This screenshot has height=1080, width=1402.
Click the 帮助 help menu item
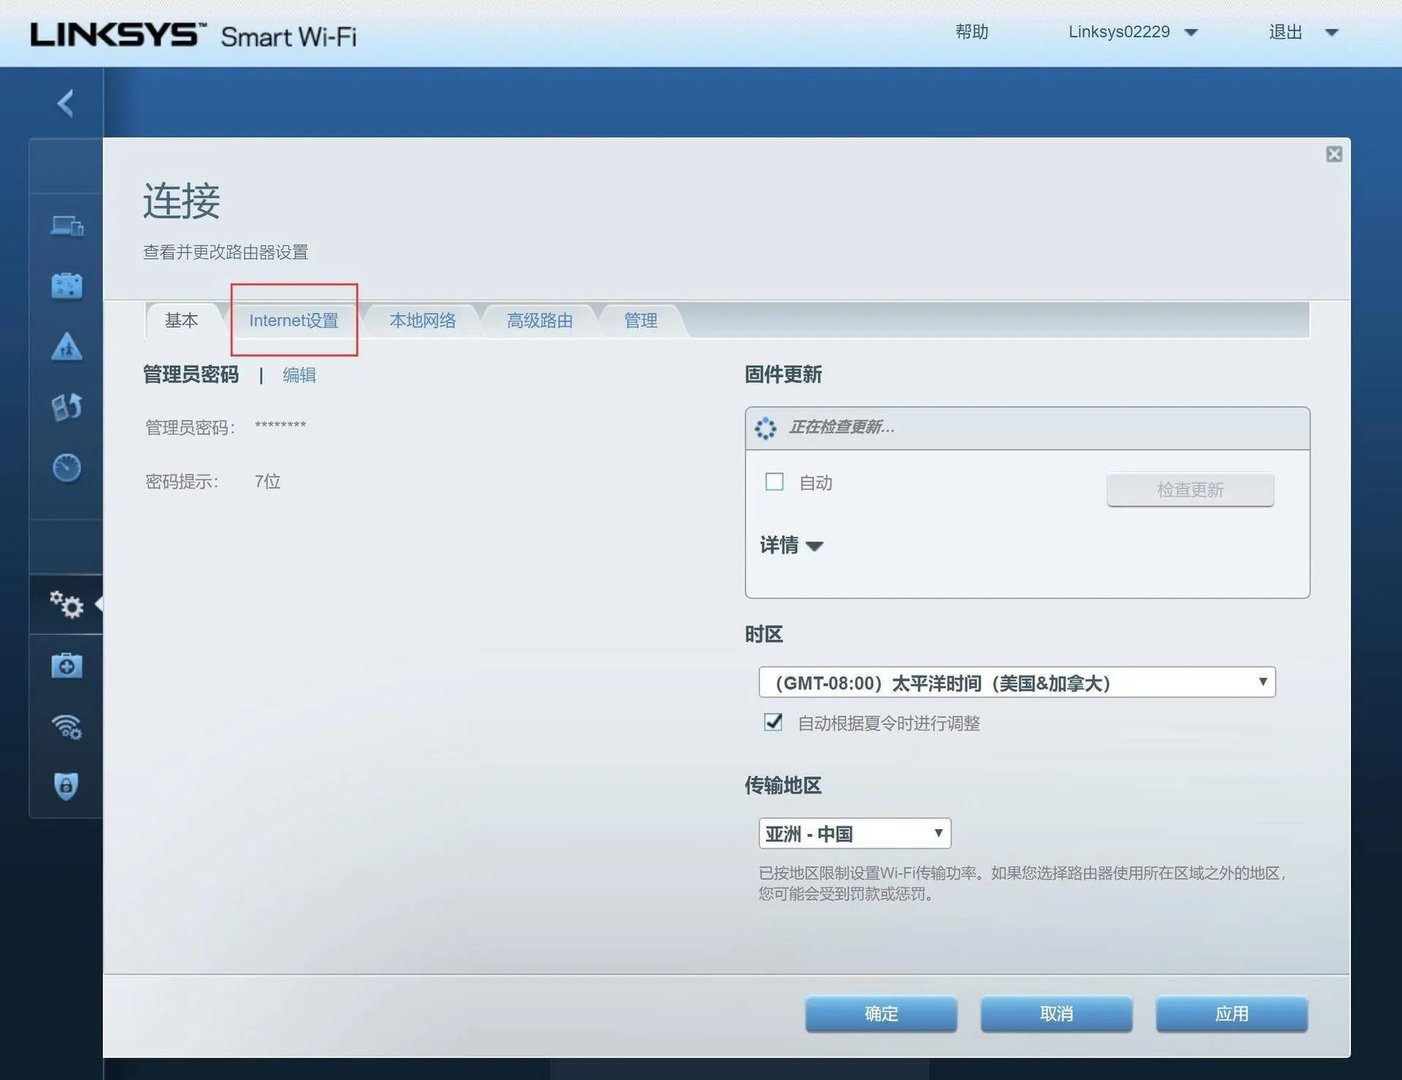(971, 31)
